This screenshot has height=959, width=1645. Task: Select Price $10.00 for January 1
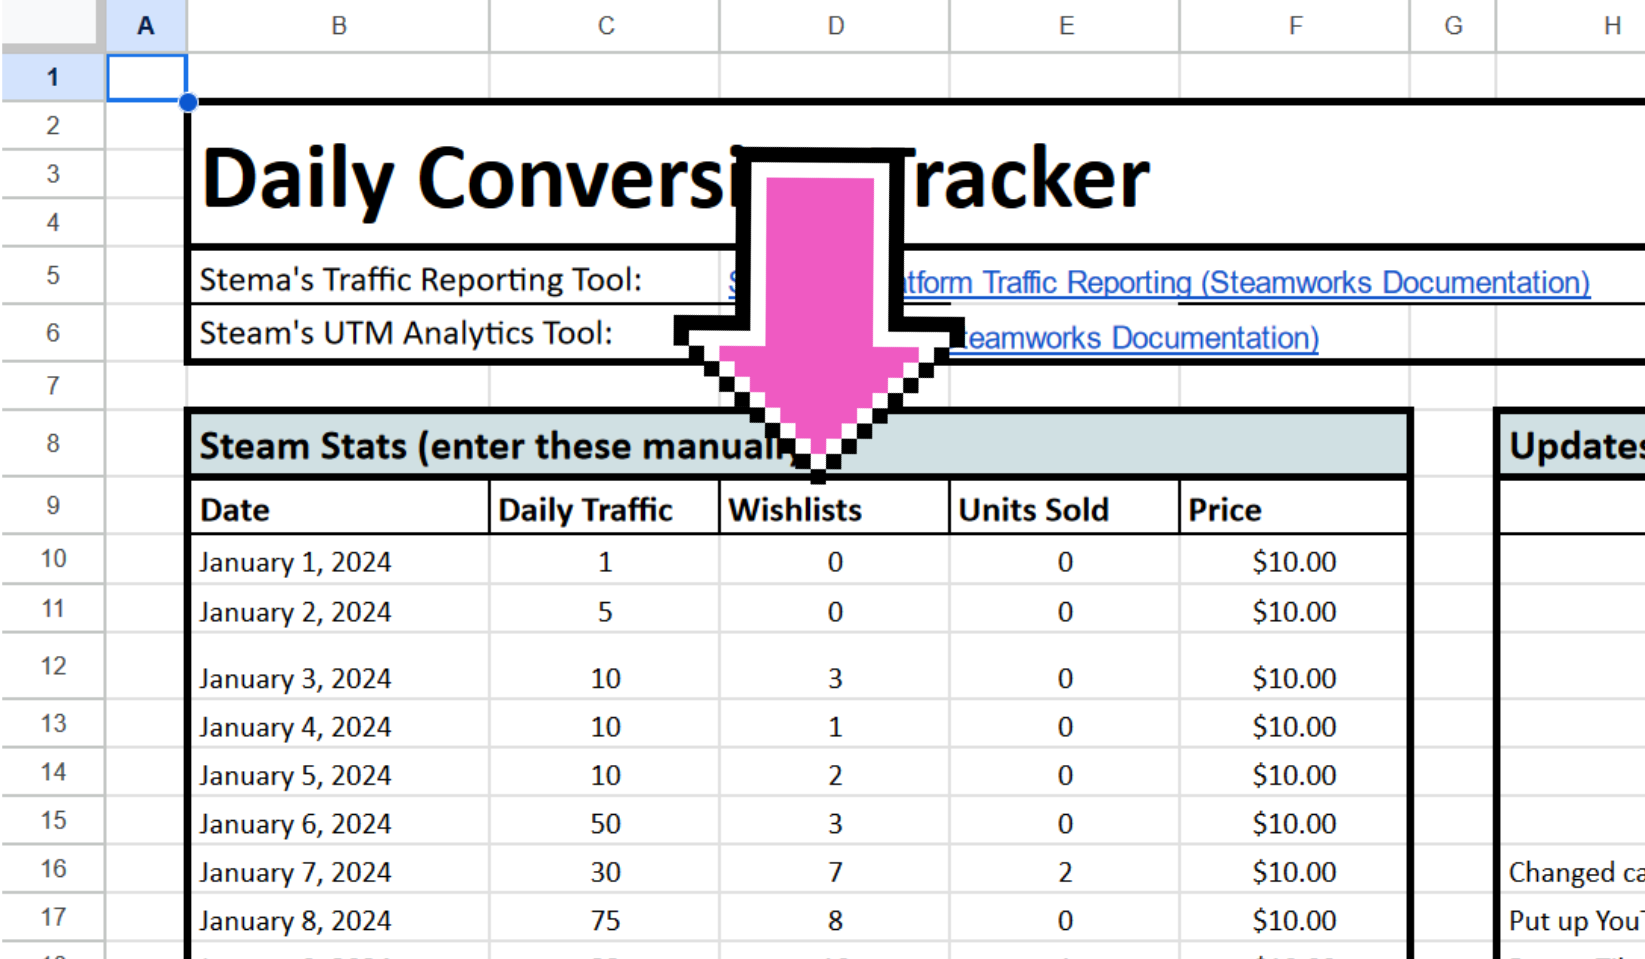pyautogui.click(x=1293, y=561)
